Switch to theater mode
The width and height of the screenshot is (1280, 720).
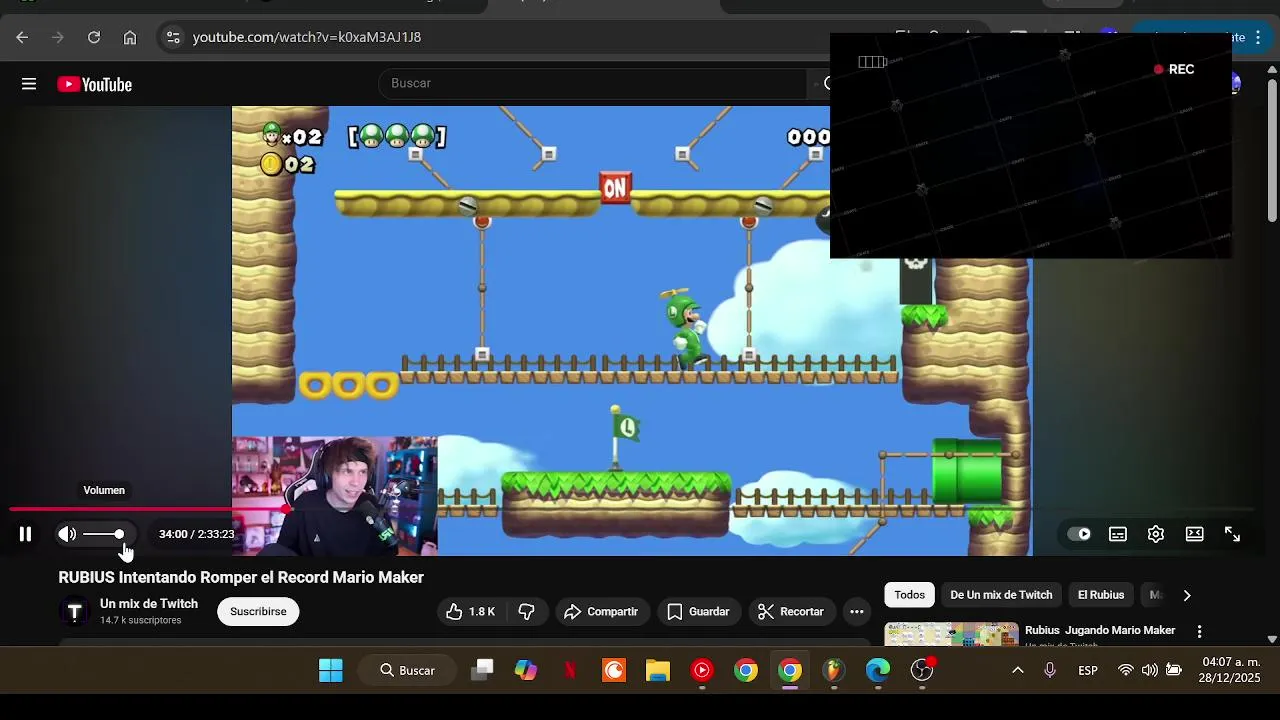point(1194,534)
